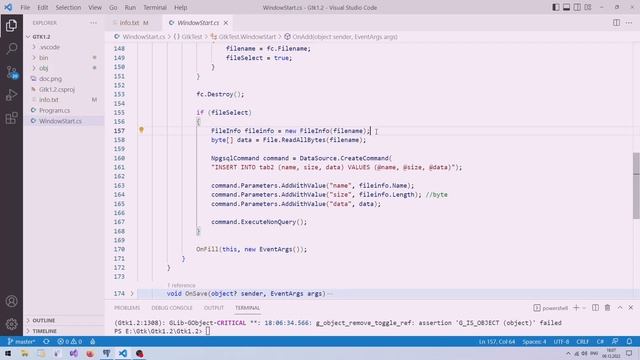Screen dimensions: 640x360
Task: Open the View menu
Action: tap(95, 7)
